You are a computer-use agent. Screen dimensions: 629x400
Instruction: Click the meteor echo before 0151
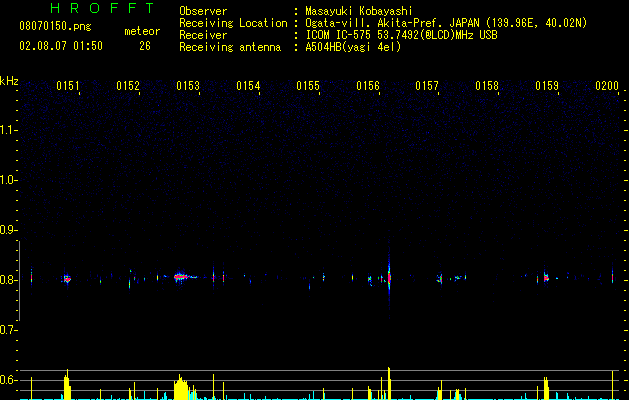pos(67,278)
